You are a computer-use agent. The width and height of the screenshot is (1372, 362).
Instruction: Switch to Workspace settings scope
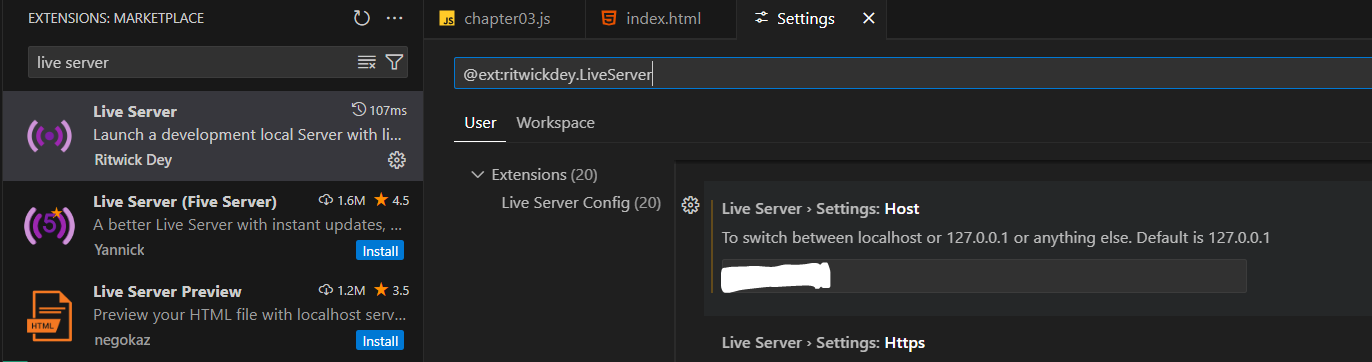(x=555, y=123)
